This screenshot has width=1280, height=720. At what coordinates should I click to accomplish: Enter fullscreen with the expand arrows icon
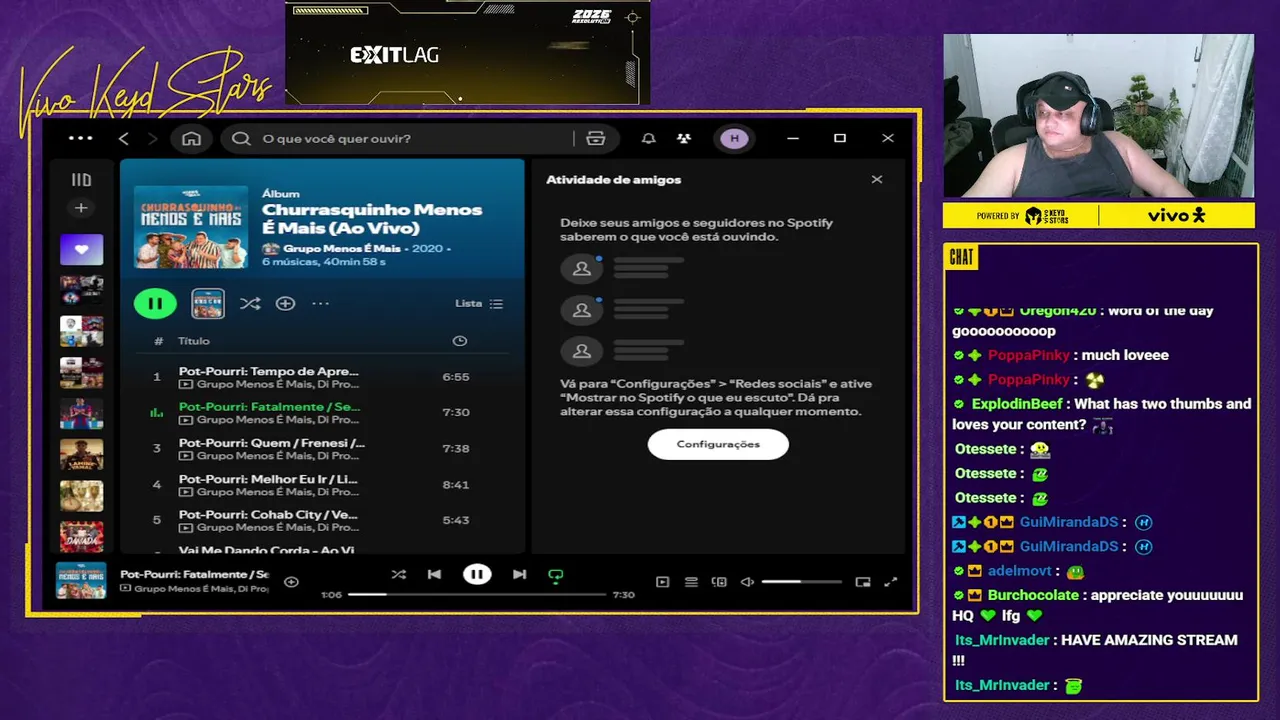coord(891,582)
